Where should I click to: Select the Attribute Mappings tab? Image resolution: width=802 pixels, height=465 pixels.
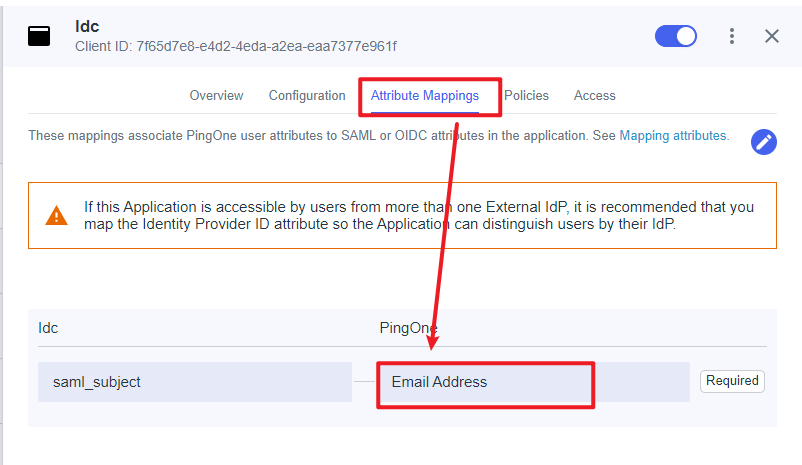click(x=425, y=96)
